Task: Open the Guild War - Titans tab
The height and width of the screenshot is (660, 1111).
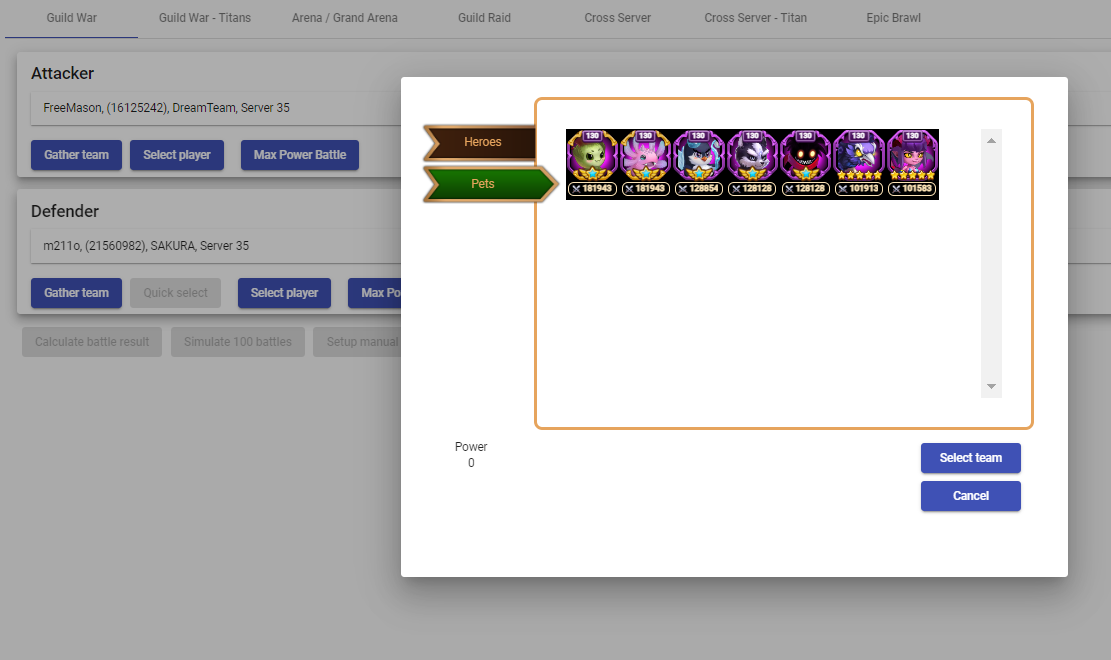Action: (x=205, y=18)
